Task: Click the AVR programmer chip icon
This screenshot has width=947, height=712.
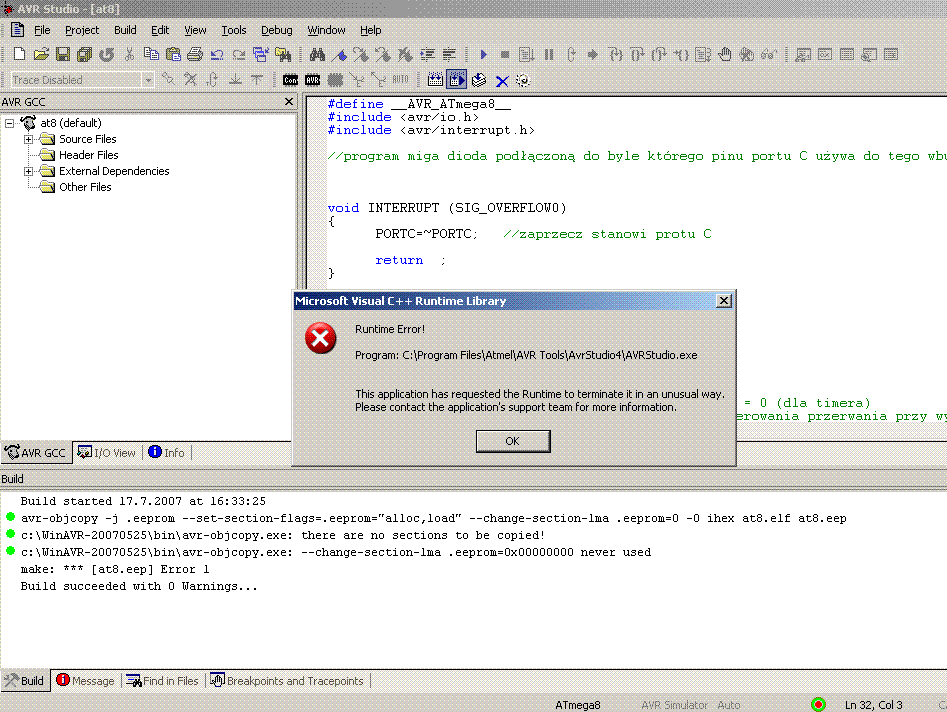Action: [x=313, y=80]
